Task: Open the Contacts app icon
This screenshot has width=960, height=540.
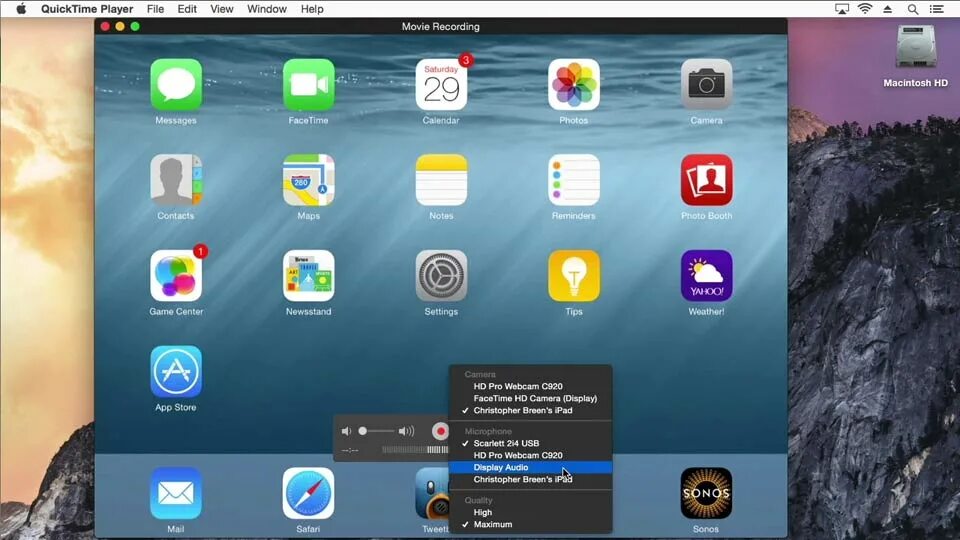Action: [x=176, y=180]
